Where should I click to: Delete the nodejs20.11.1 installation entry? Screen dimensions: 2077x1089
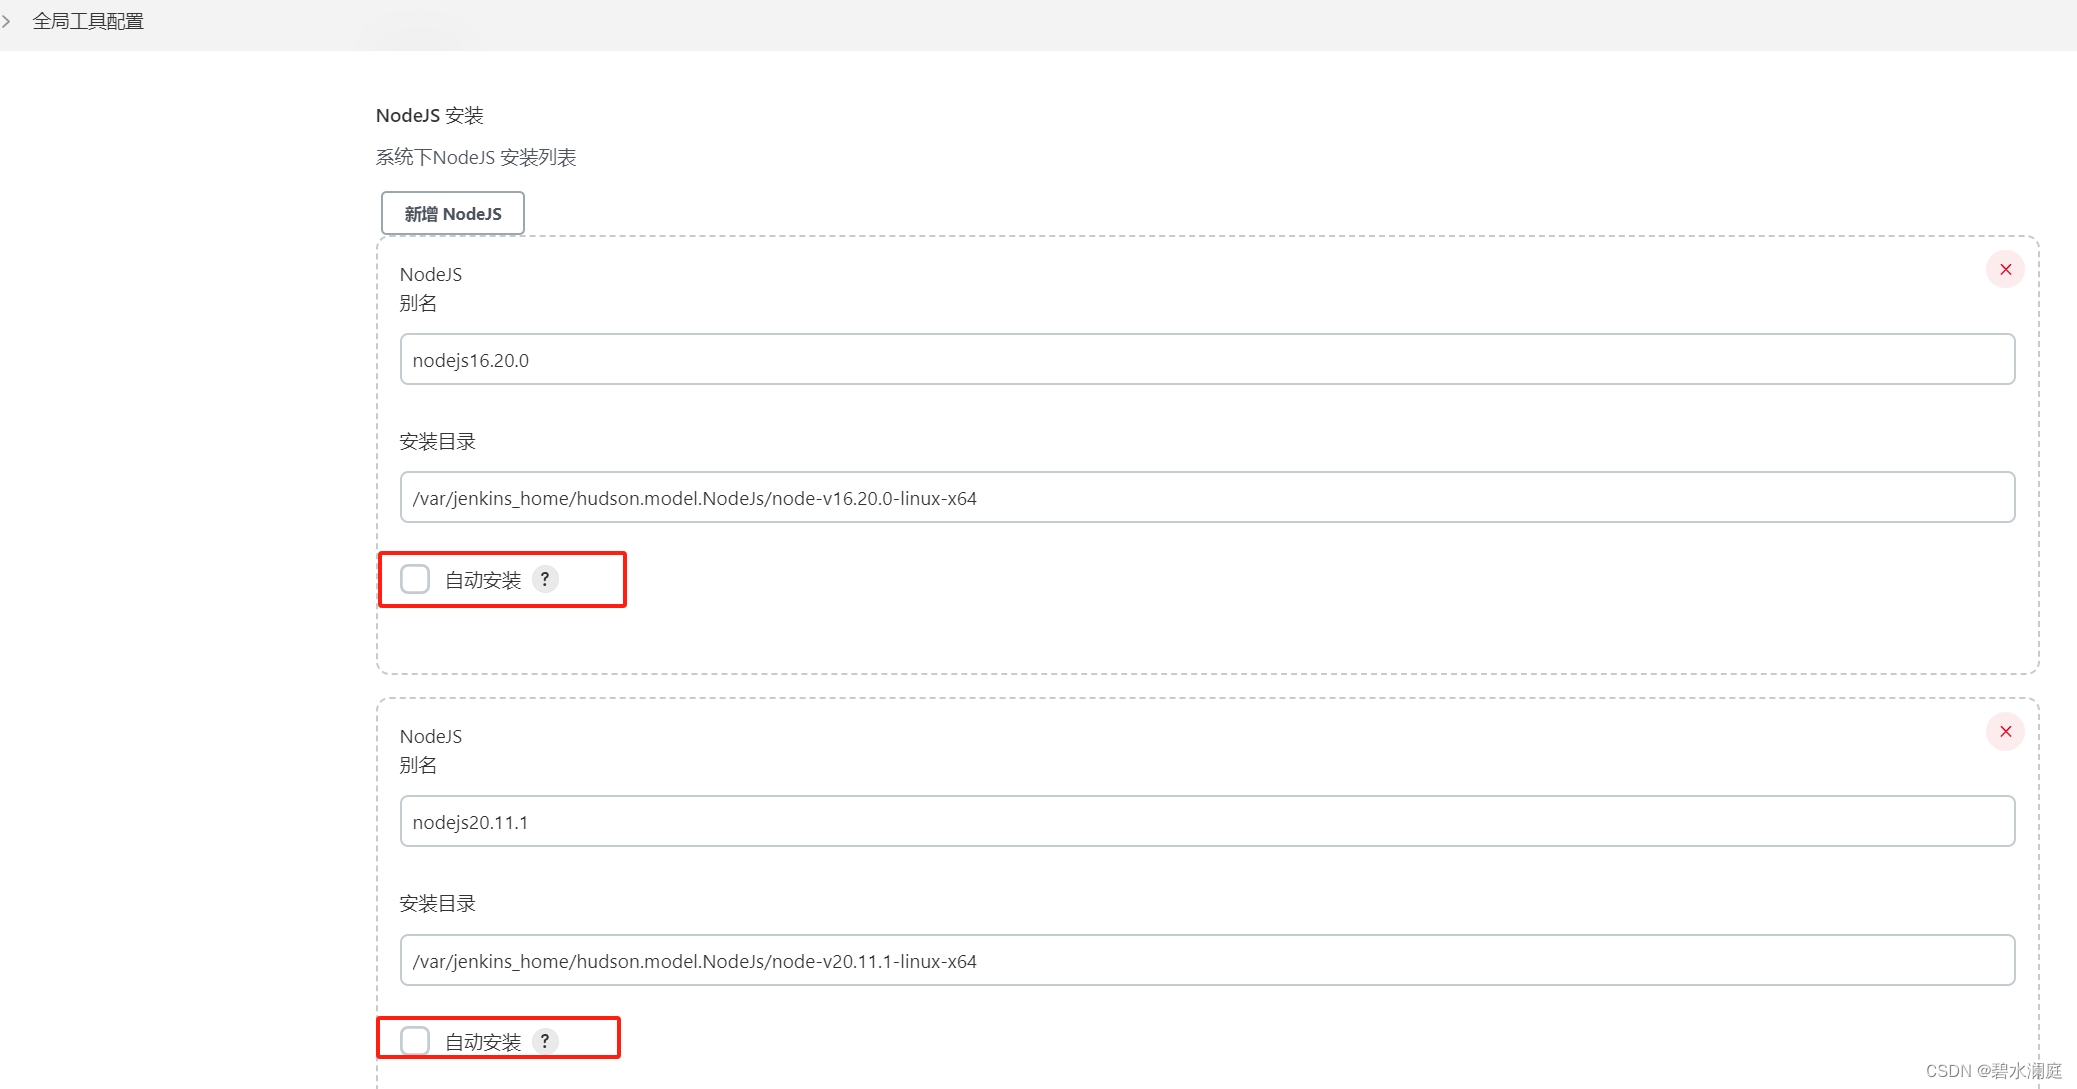point(2005,731)
